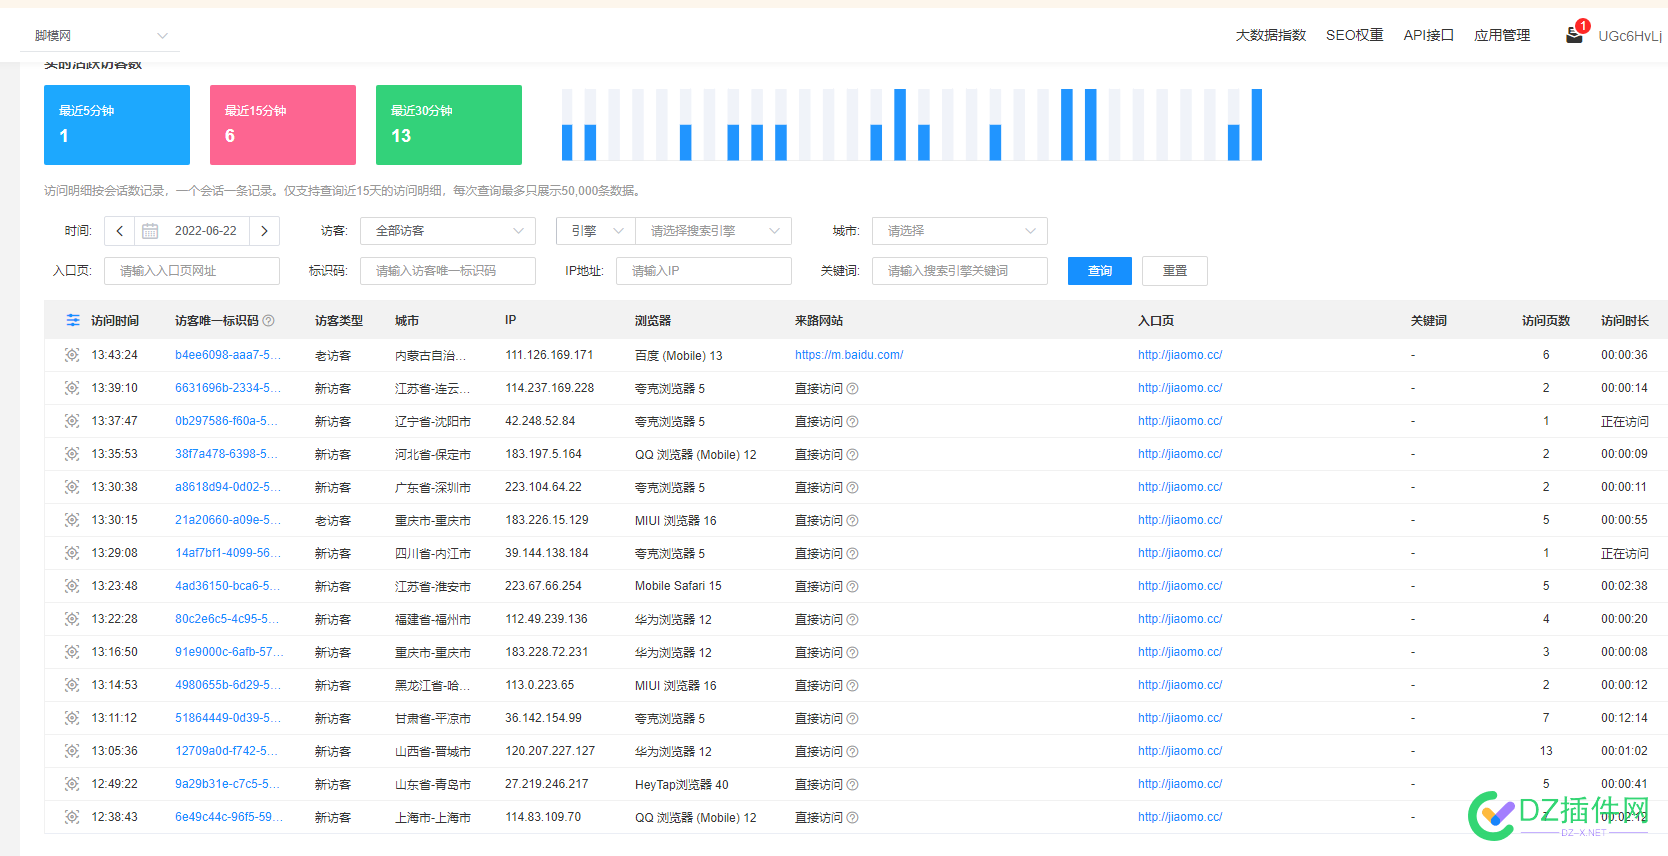This screenshot has height=856, width=1668.
Task: Click detail icon for 13:22:28 row
Action: click(72, 619)
